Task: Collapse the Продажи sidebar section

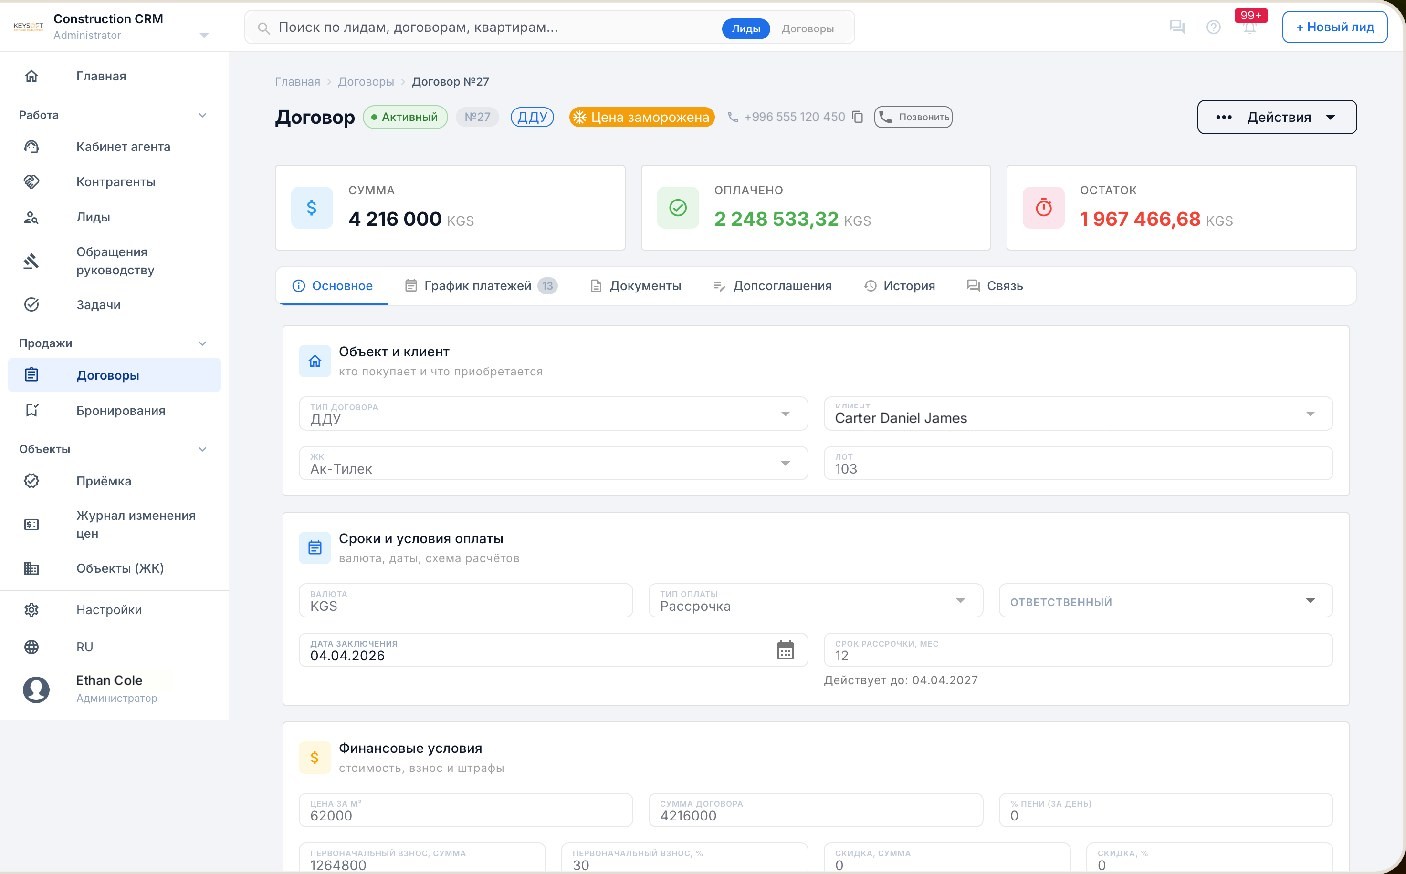Action: (202, 343)
